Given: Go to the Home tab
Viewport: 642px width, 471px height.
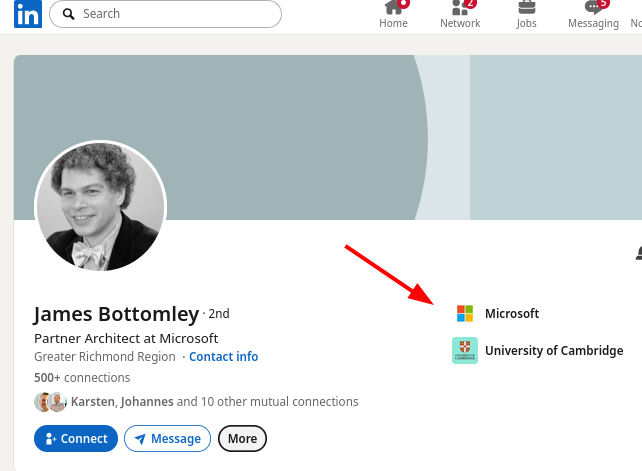Looking at the screenshot, I should pyautogui.click(x=393, y=15).
